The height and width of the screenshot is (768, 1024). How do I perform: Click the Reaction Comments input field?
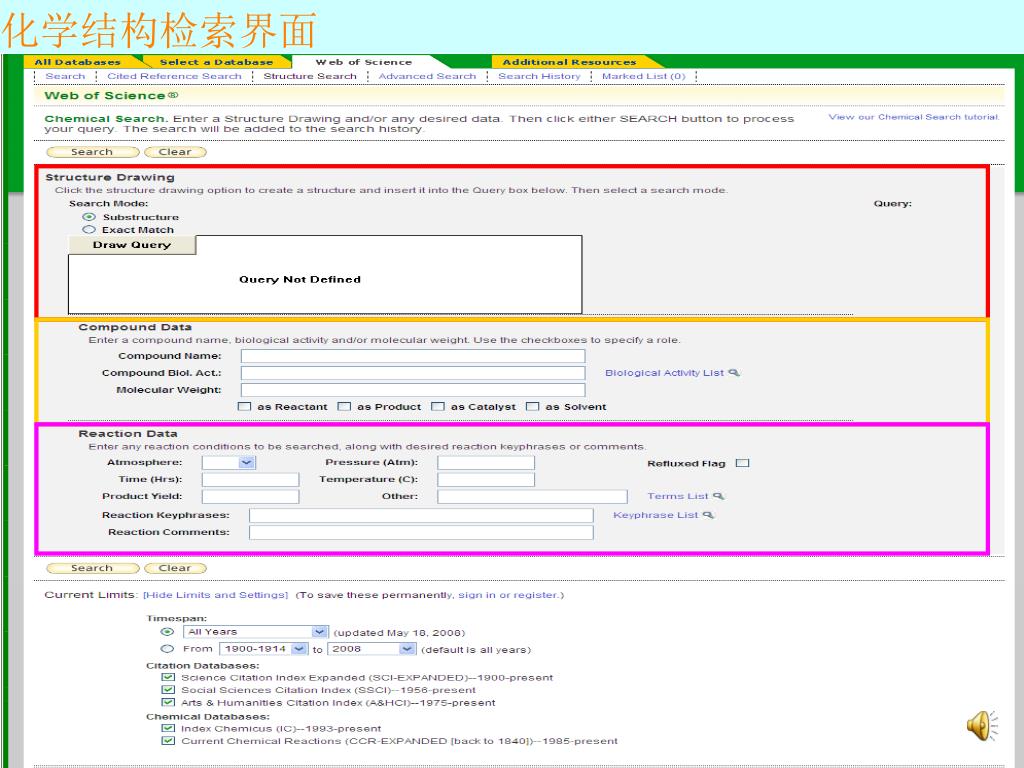[421, 532]
